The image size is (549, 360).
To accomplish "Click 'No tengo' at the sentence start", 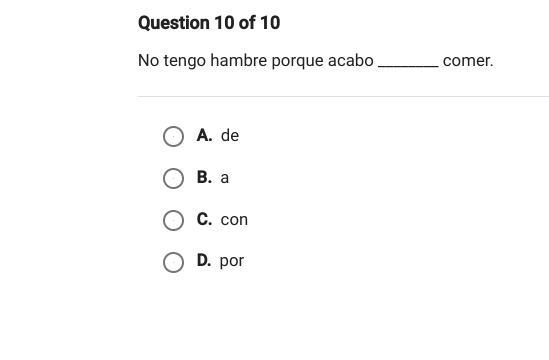I will click(172, 61).
